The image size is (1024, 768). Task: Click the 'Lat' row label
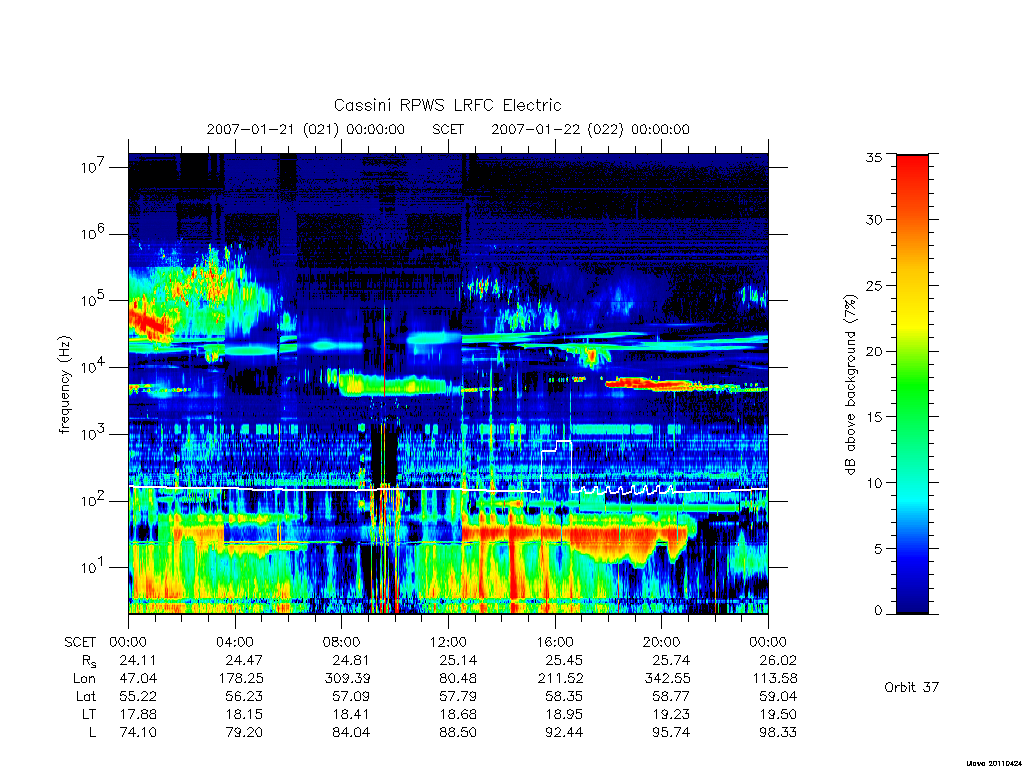pyautogui.click(x=86, y=696)
